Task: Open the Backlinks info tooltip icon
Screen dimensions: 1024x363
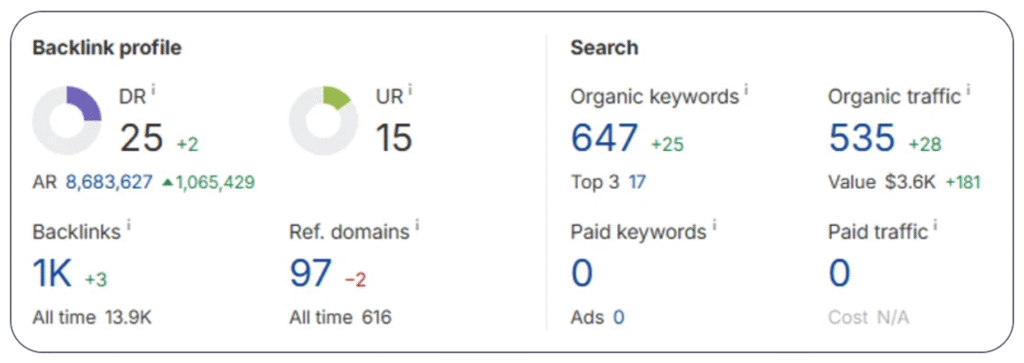Action: [x=129, y=225]
